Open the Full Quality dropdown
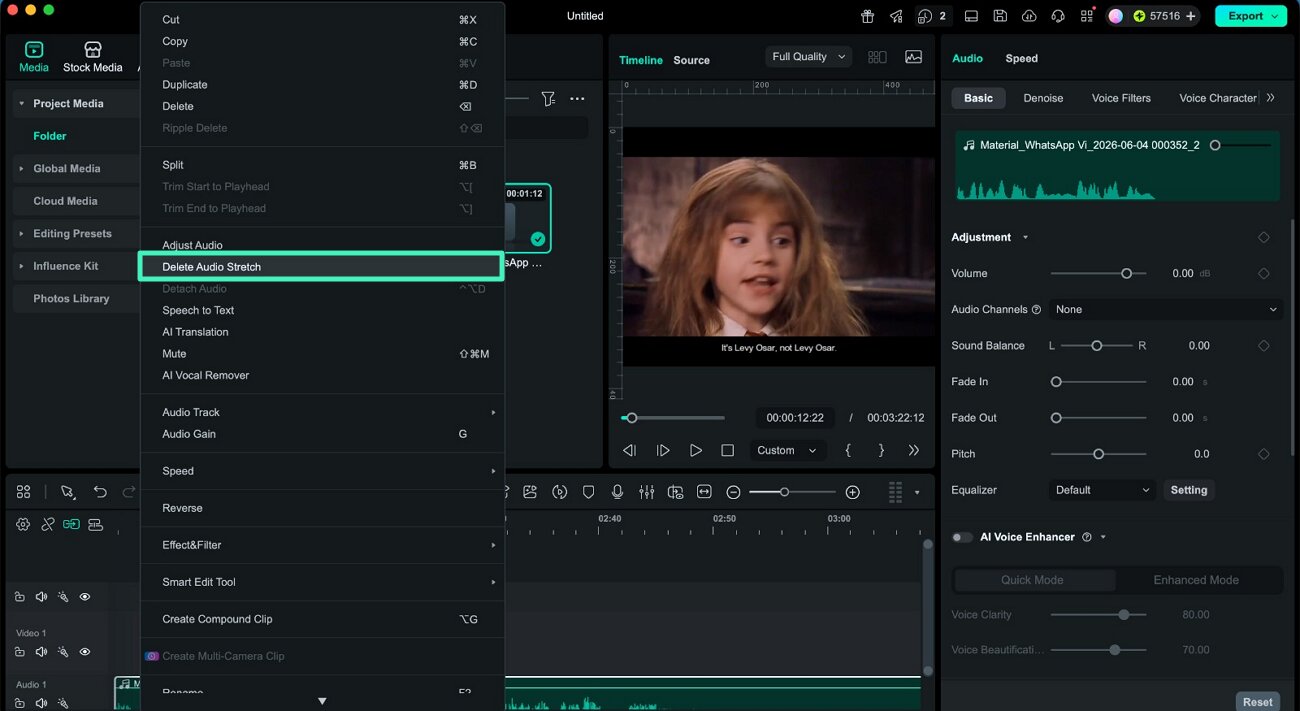Viewport: 1300px width, 711px height. pos(809,57)
